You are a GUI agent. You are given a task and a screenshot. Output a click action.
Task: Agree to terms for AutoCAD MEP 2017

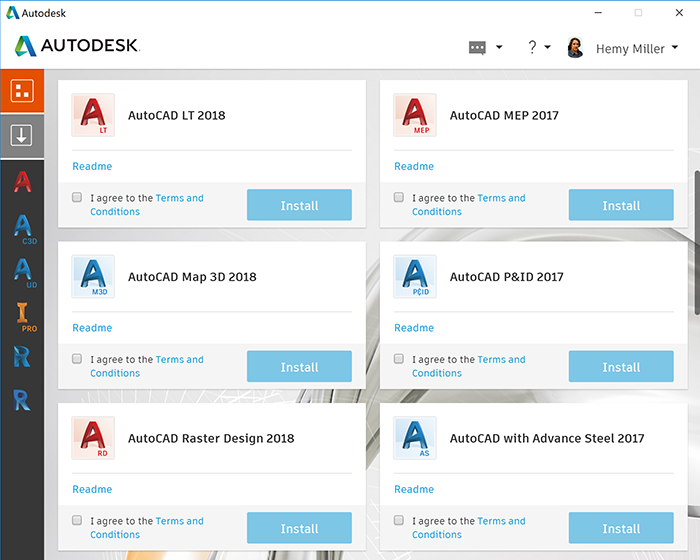point(399,197)
